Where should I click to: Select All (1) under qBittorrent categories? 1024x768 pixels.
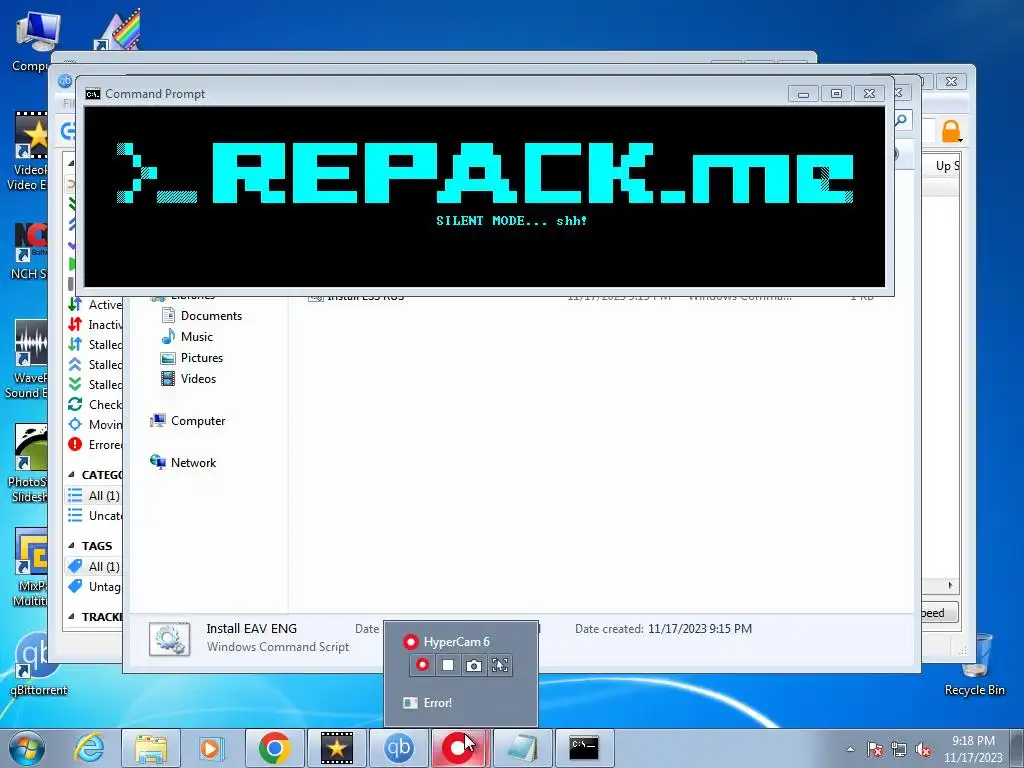click(94, 496)
